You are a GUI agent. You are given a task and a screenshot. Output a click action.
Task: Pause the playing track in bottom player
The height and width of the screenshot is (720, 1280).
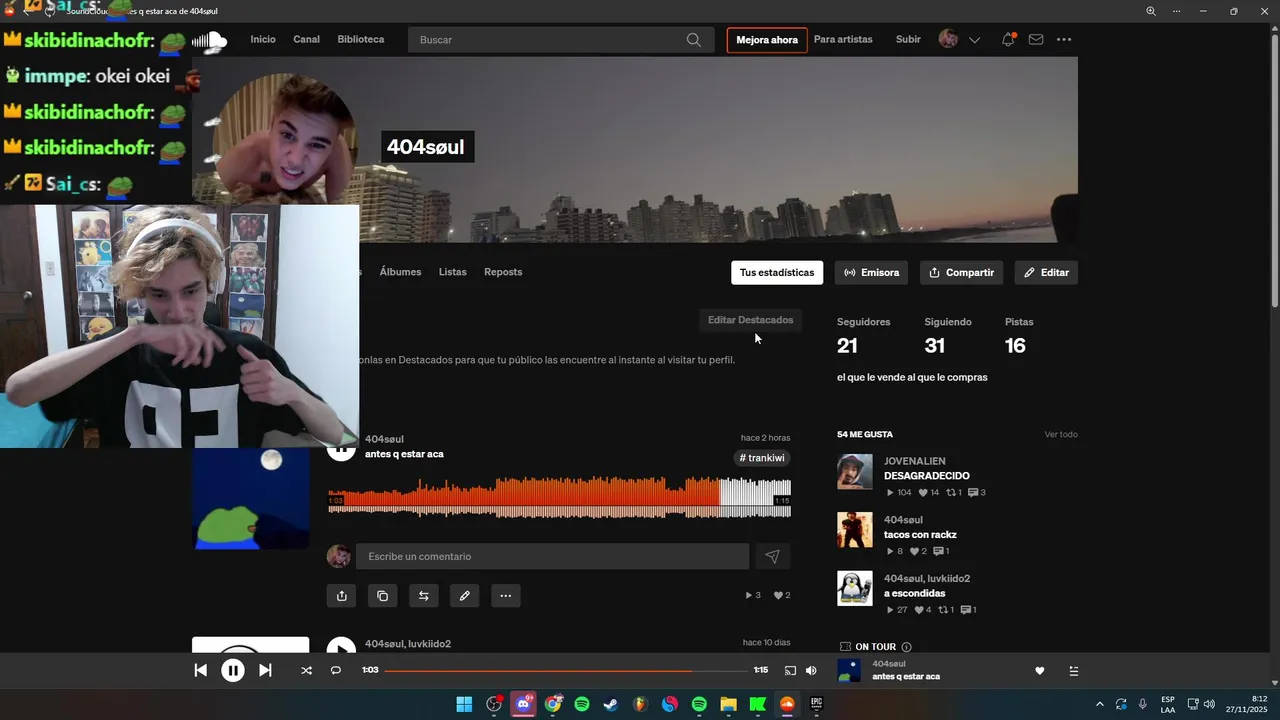coord(233,671)
